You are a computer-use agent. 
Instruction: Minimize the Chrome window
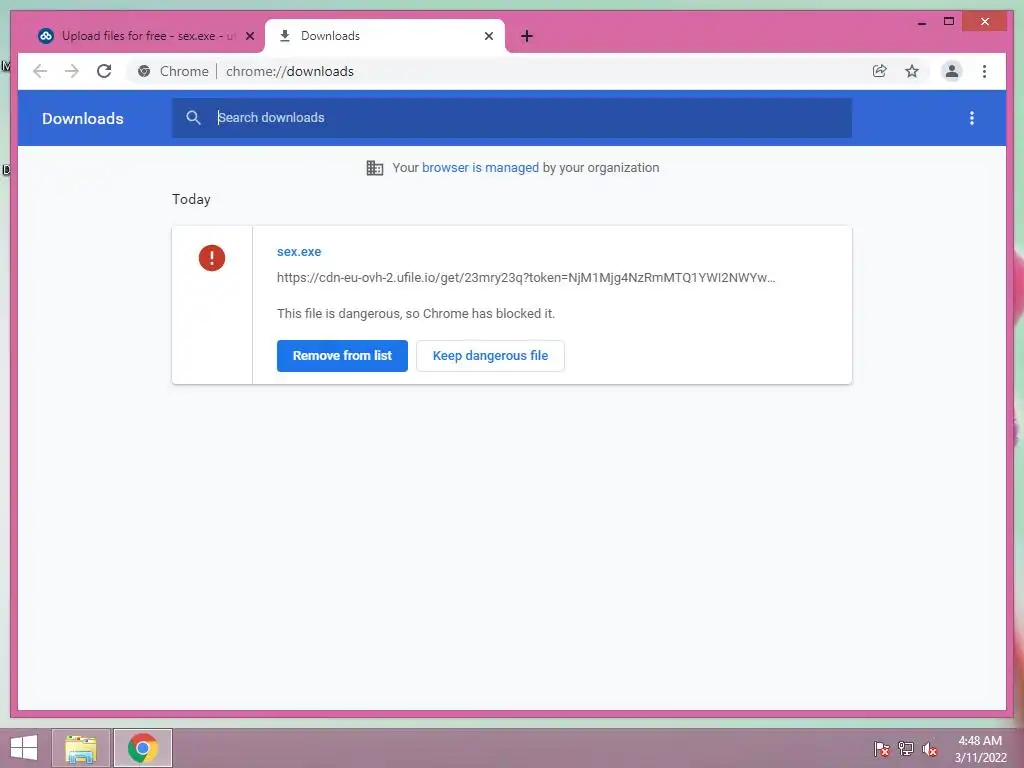tap(922, 22)
